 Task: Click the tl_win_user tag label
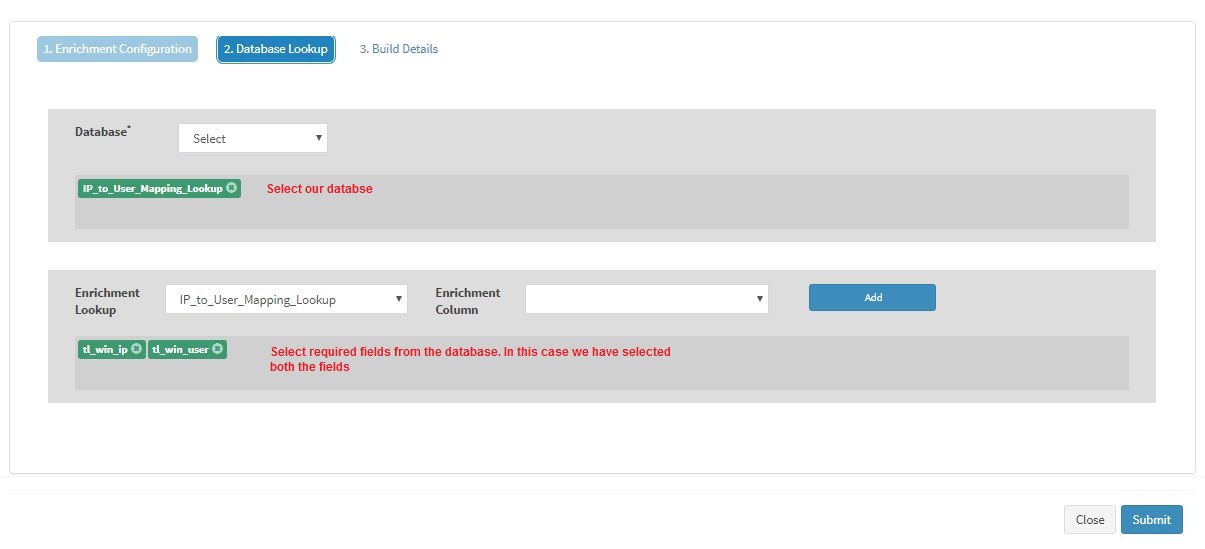click(180, 350)
